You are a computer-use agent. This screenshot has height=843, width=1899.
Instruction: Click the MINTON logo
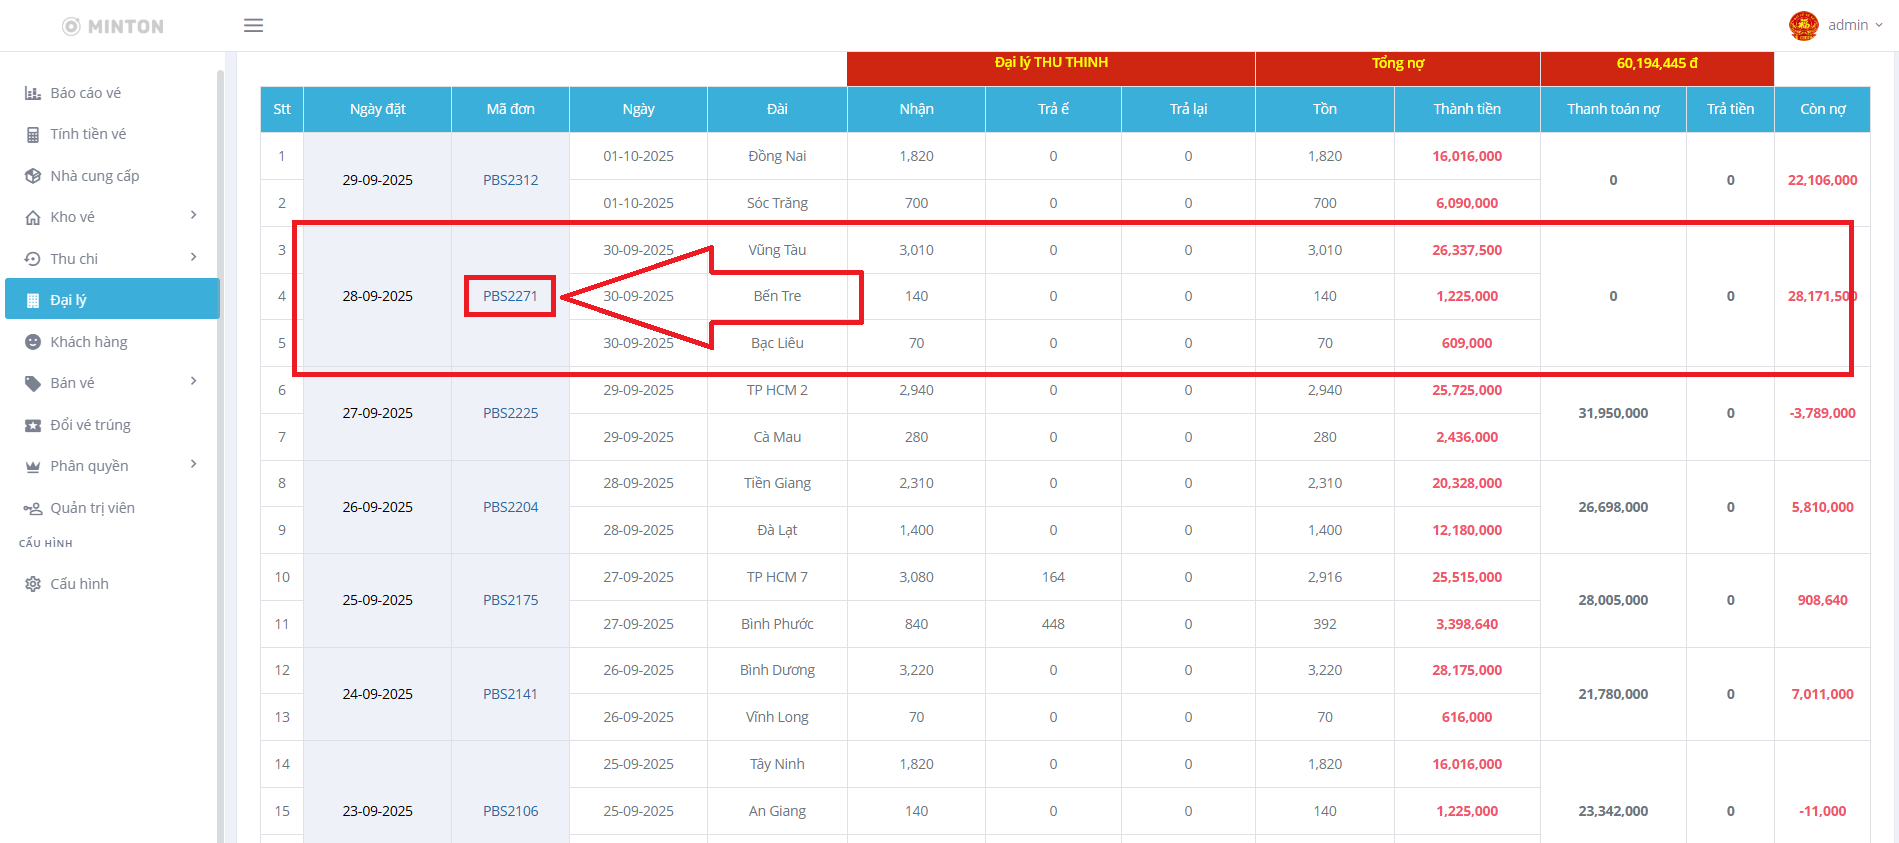[x=113, y=26]
